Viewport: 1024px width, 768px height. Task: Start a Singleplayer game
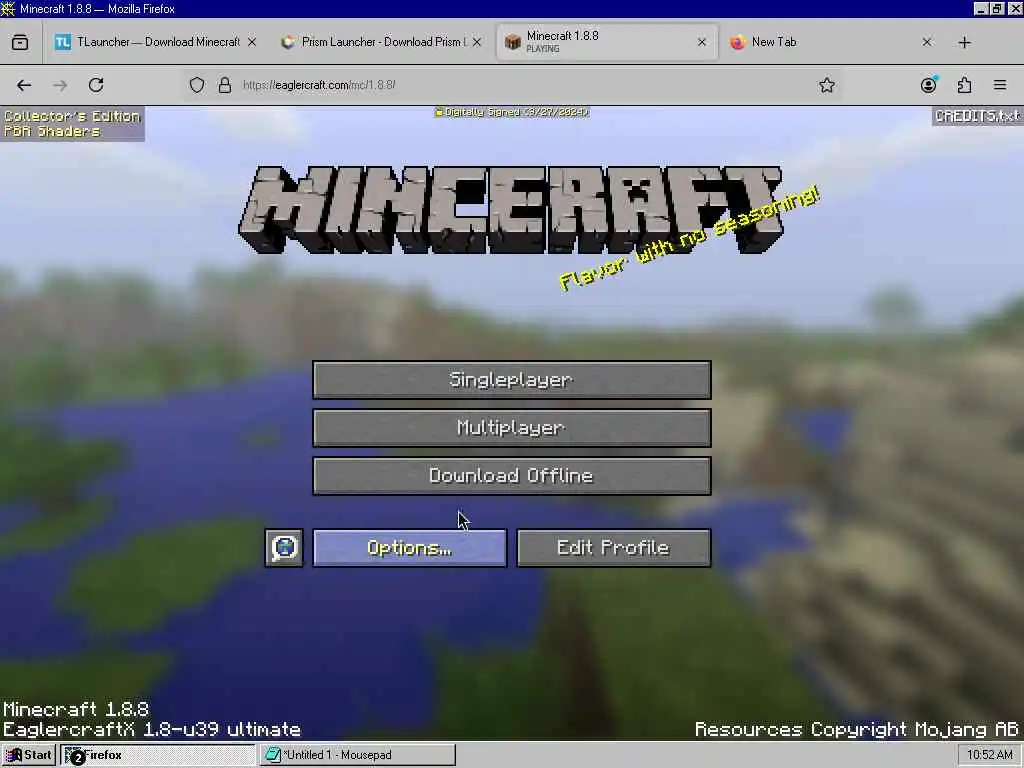(512, 380)
